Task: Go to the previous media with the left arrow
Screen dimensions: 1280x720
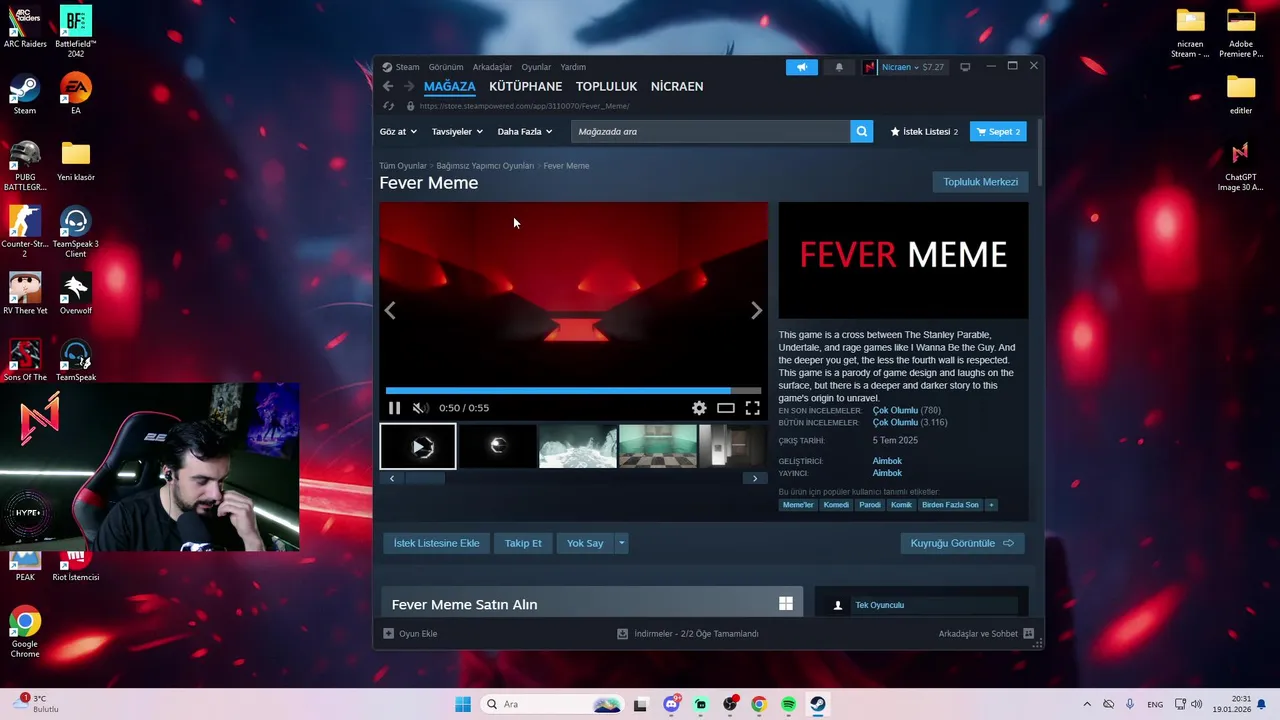Action: (x=390, y=311)
